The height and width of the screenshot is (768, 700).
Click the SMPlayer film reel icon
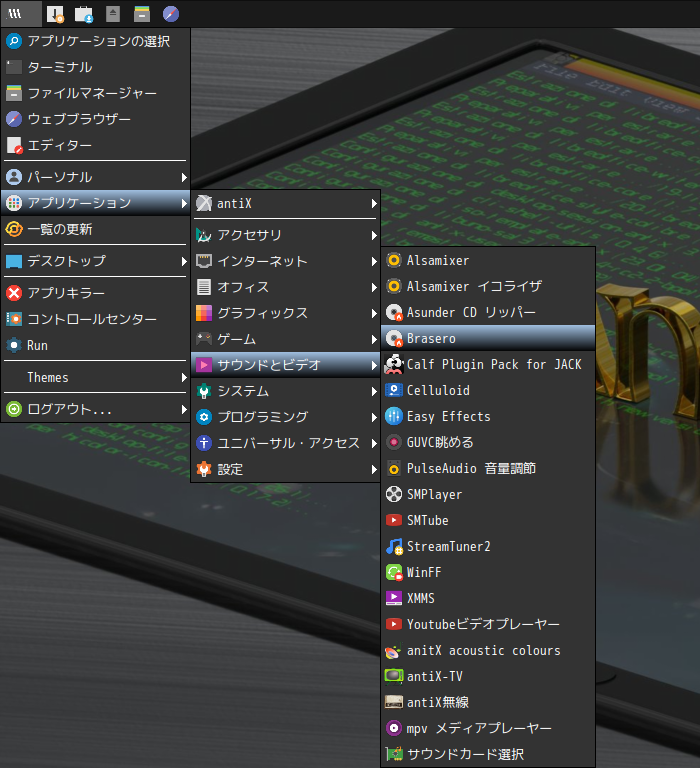tap(394, 494)
